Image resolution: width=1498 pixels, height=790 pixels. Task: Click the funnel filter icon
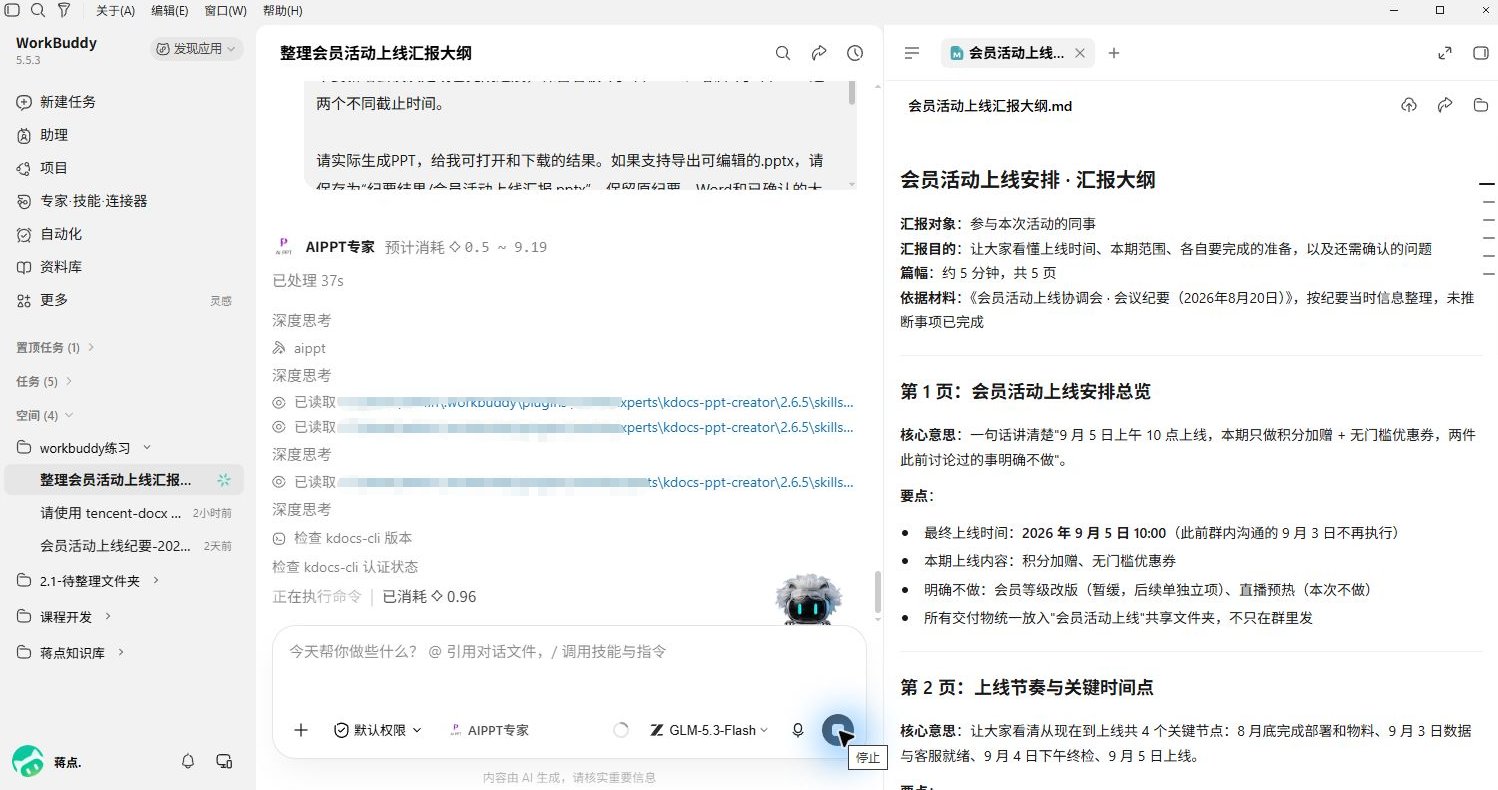point(64,10)
